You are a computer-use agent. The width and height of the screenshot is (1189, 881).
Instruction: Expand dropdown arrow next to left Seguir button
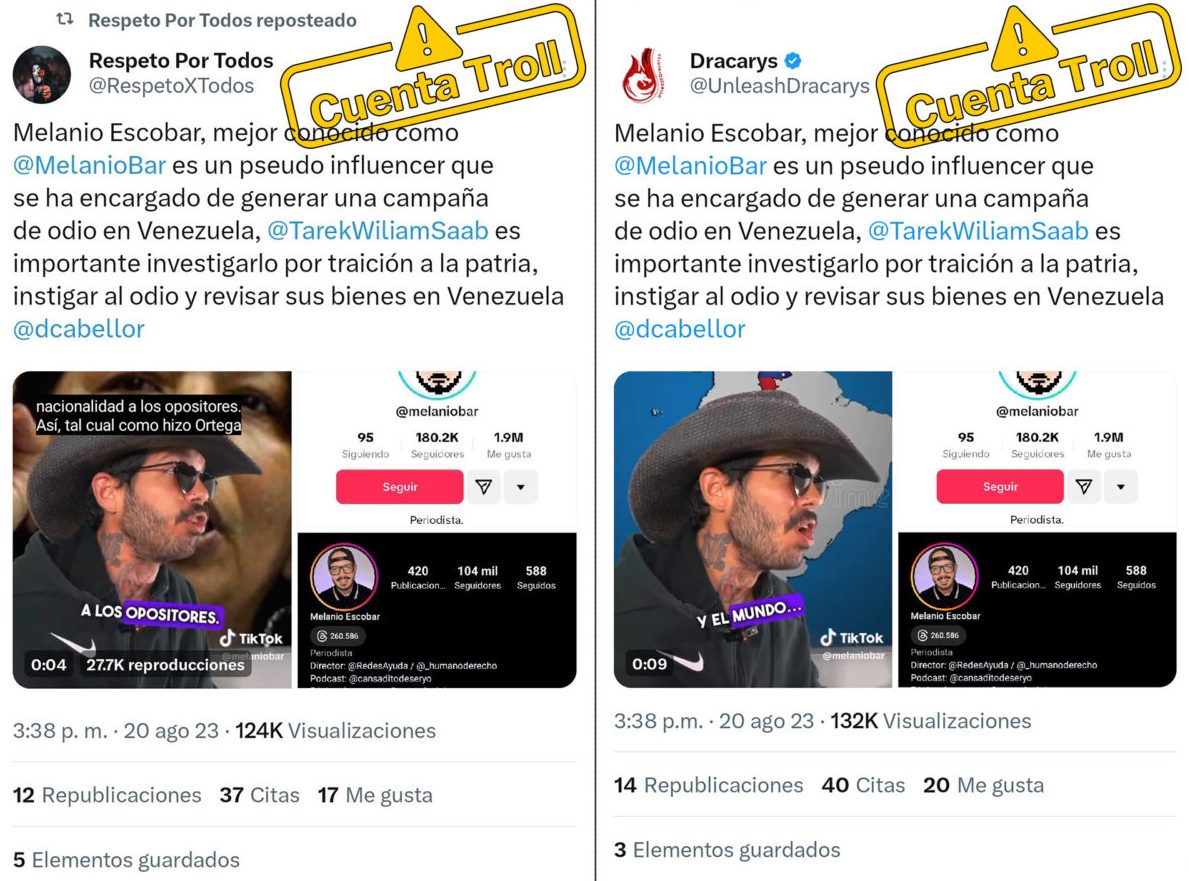521,487
